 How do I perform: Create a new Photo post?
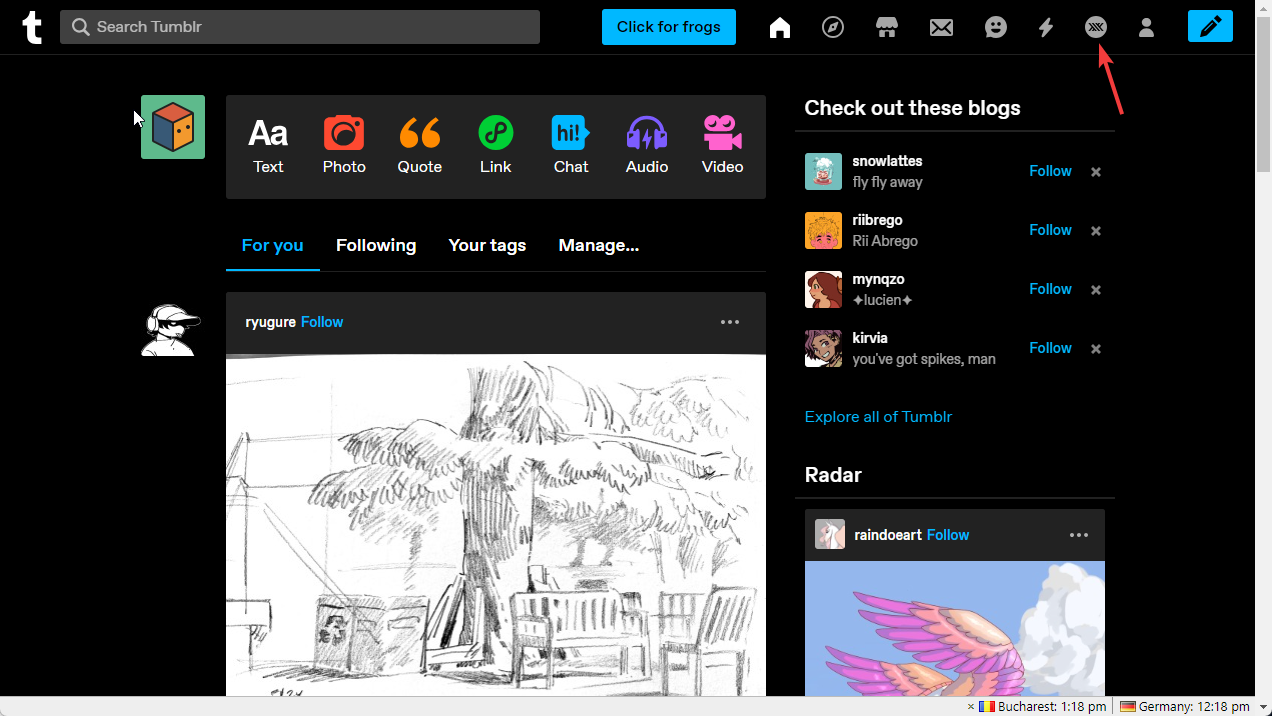coord(344,146)
